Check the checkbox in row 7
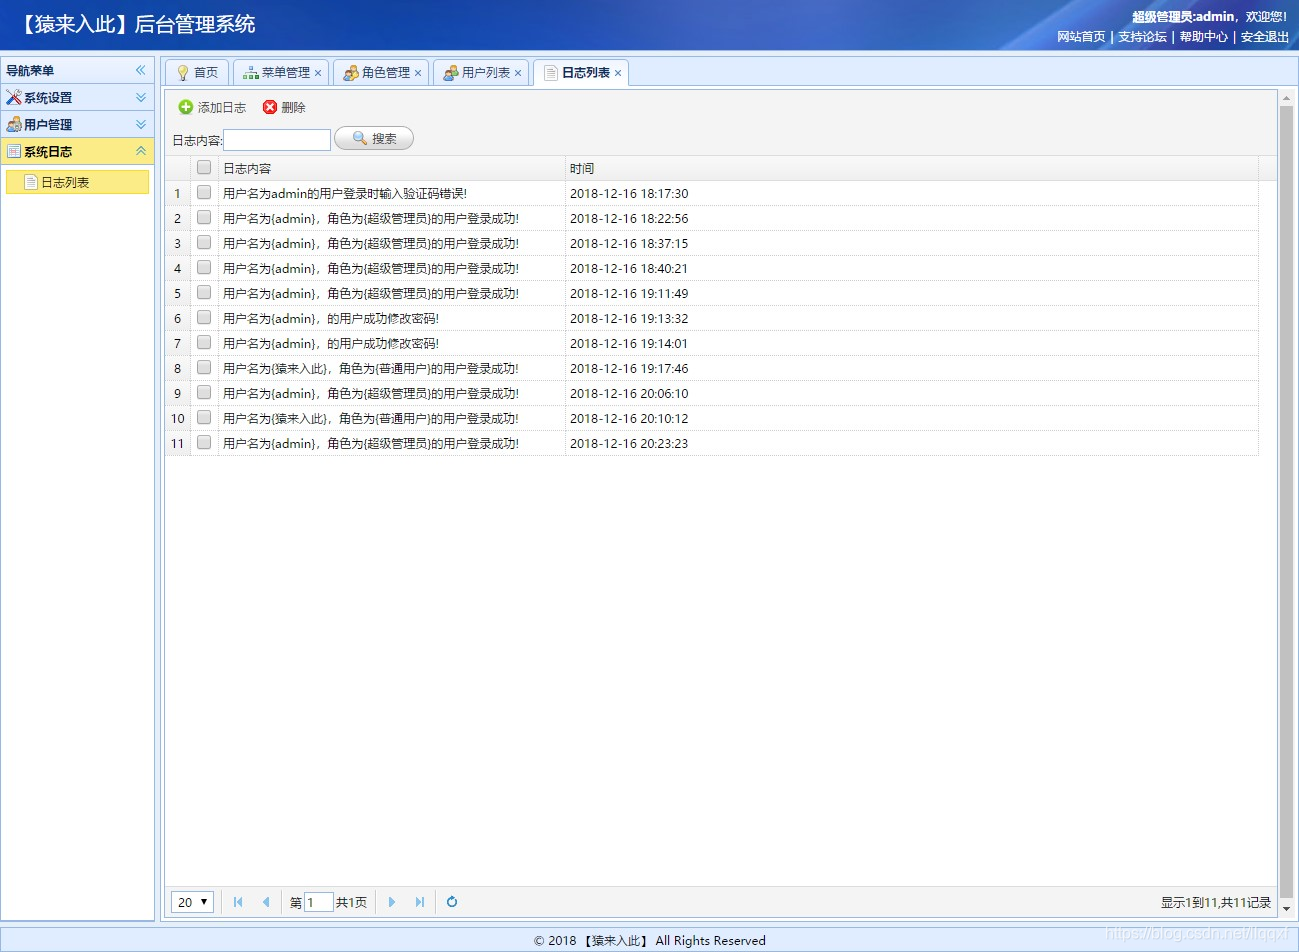Viewport: 1299px width, 952px height. 204,342
